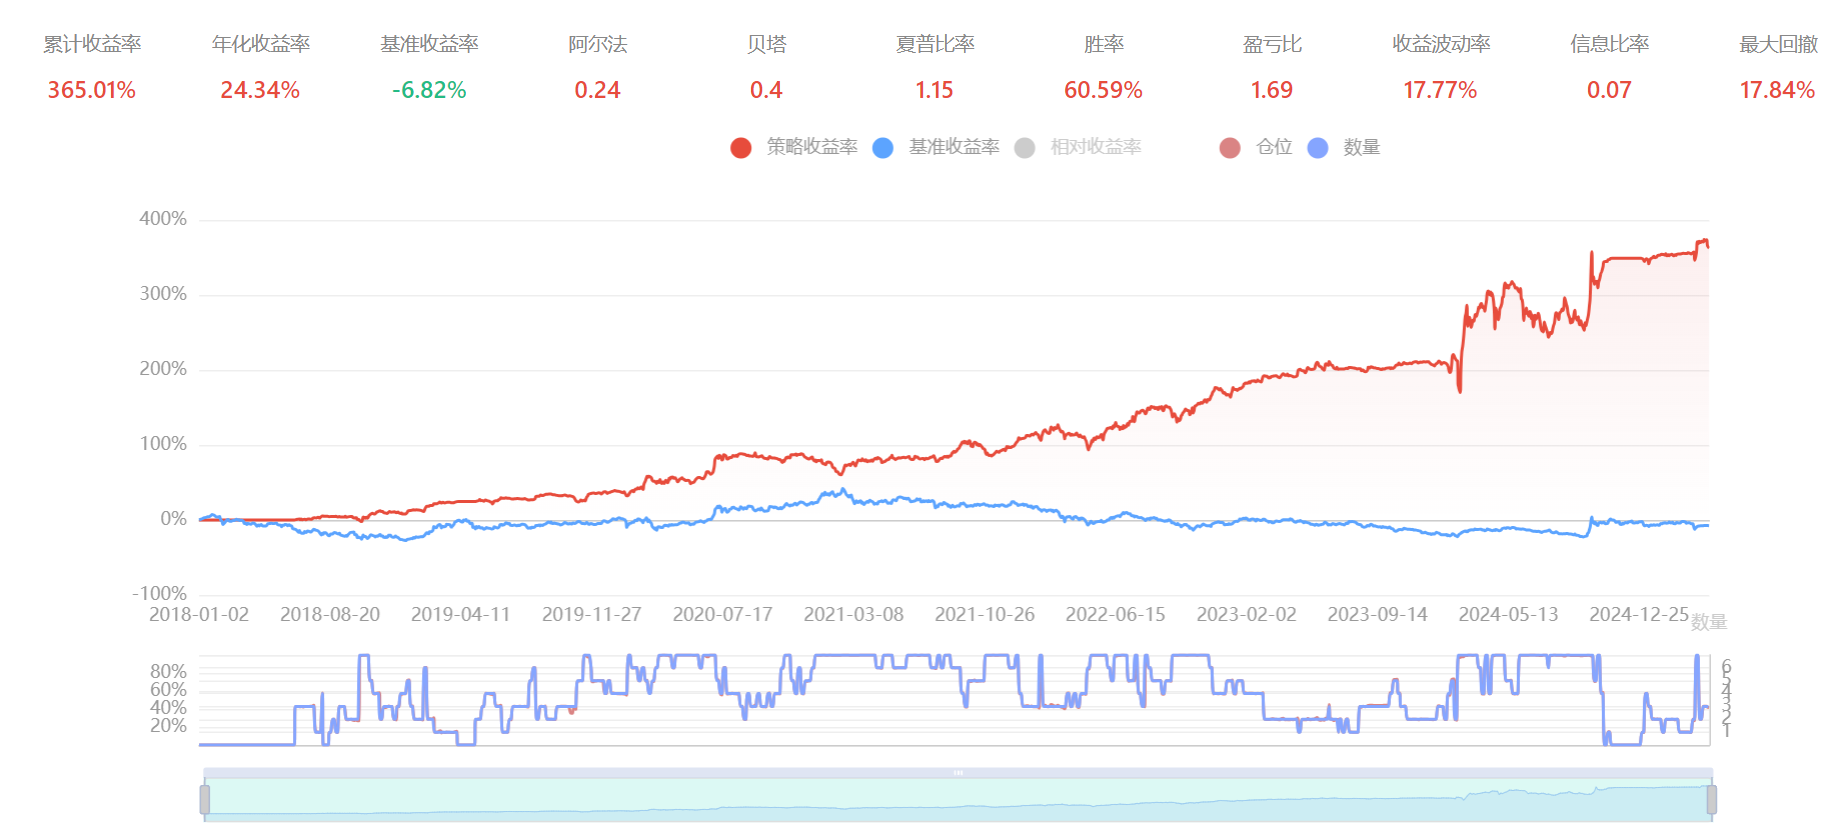This screenshot has height=833, width=1845.
Task: Click the 2024-05-13 date axis label
Action: pos(1508,614)
